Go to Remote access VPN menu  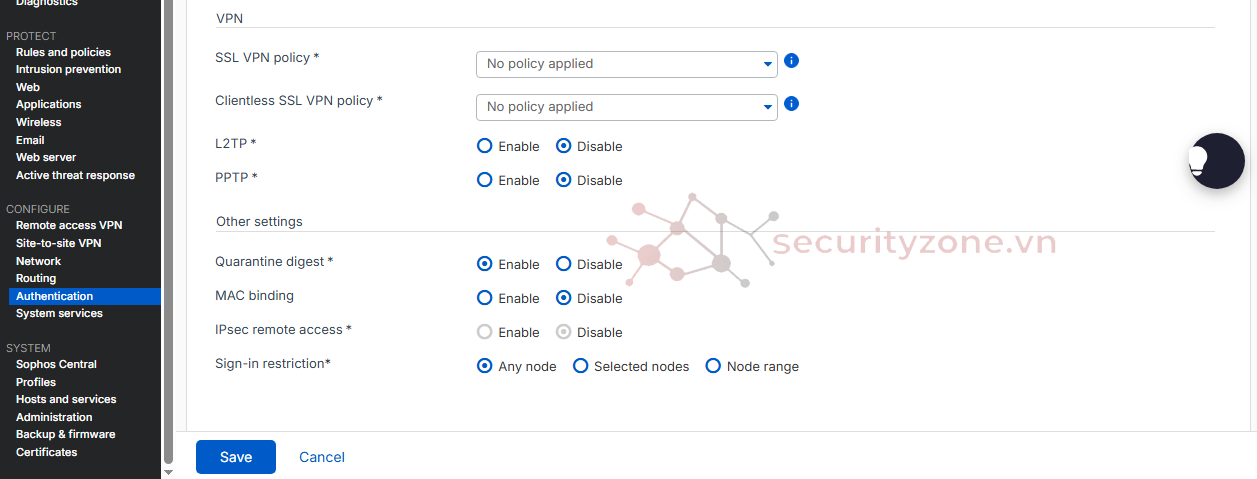tap(69, 226)
